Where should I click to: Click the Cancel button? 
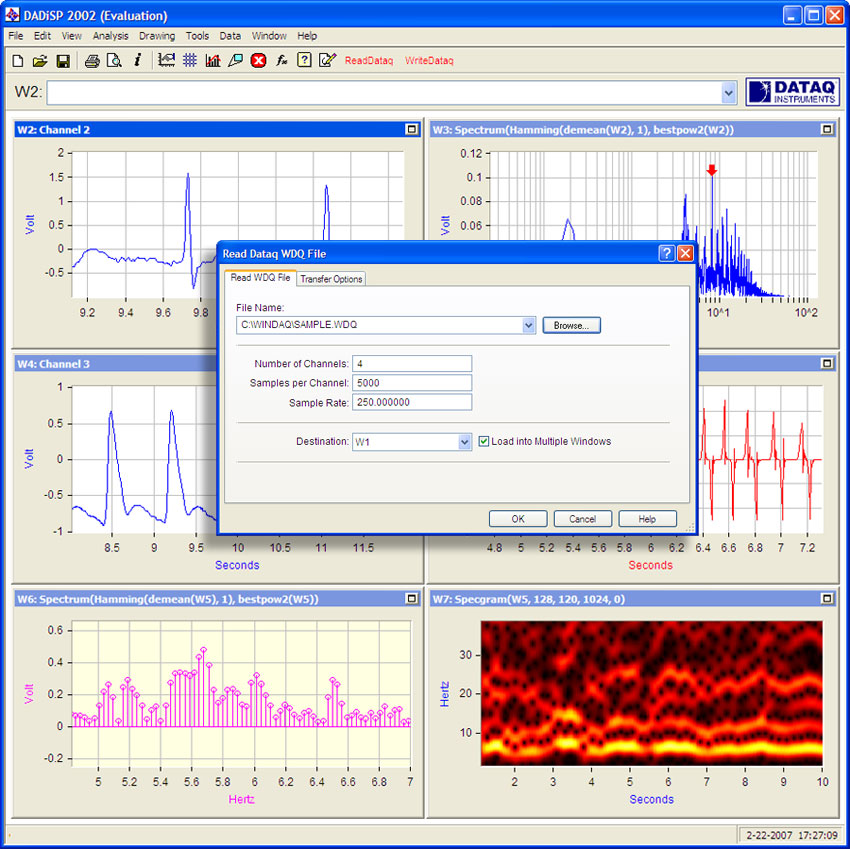click(x=583, y=519)
